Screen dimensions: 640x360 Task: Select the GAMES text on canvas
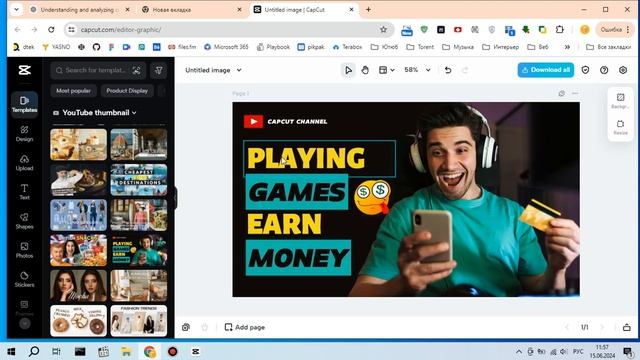click(x=297, y=192)
